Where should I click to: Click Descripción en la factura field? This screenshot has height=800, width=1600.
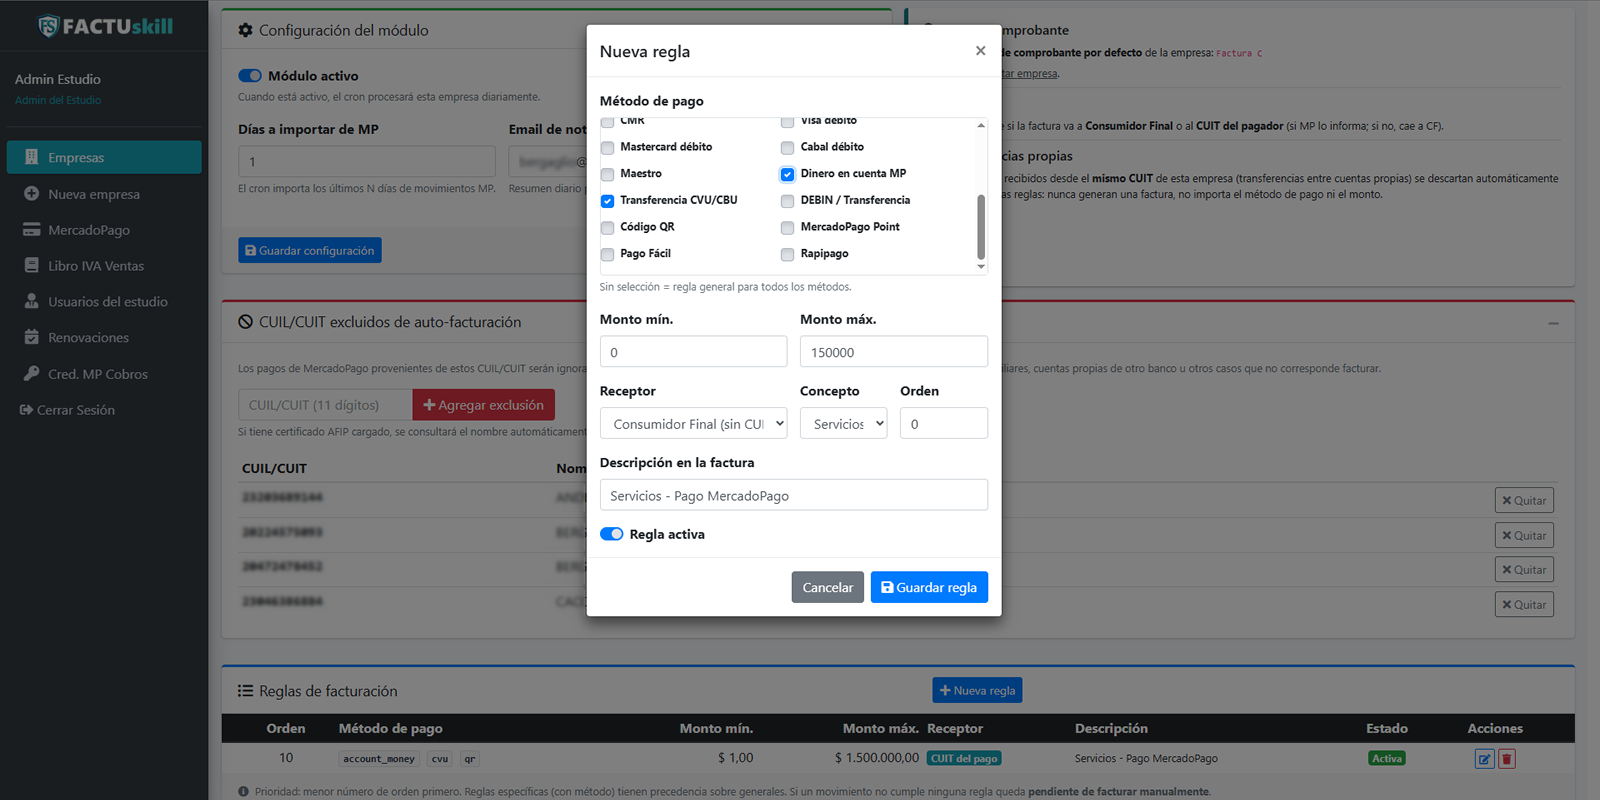tap(794, 495)
